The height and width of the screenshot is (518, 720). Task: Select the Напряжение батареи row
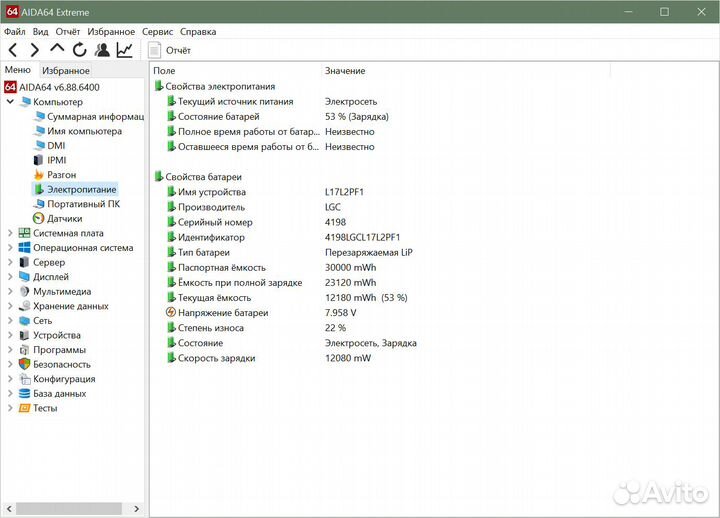point(222,313)
